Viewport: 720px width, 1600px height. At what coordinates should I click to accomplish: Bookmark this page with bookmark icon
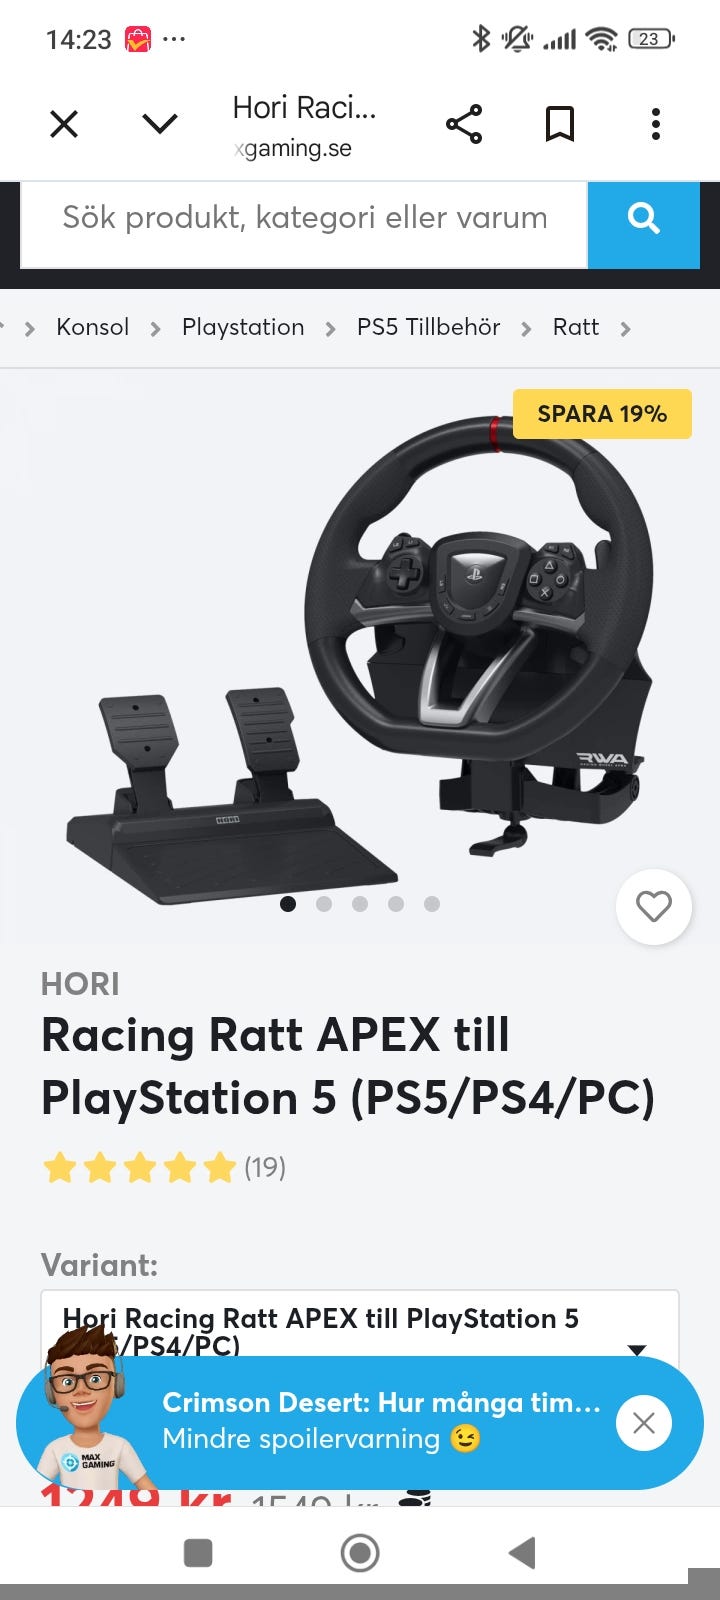click(560, 124)
